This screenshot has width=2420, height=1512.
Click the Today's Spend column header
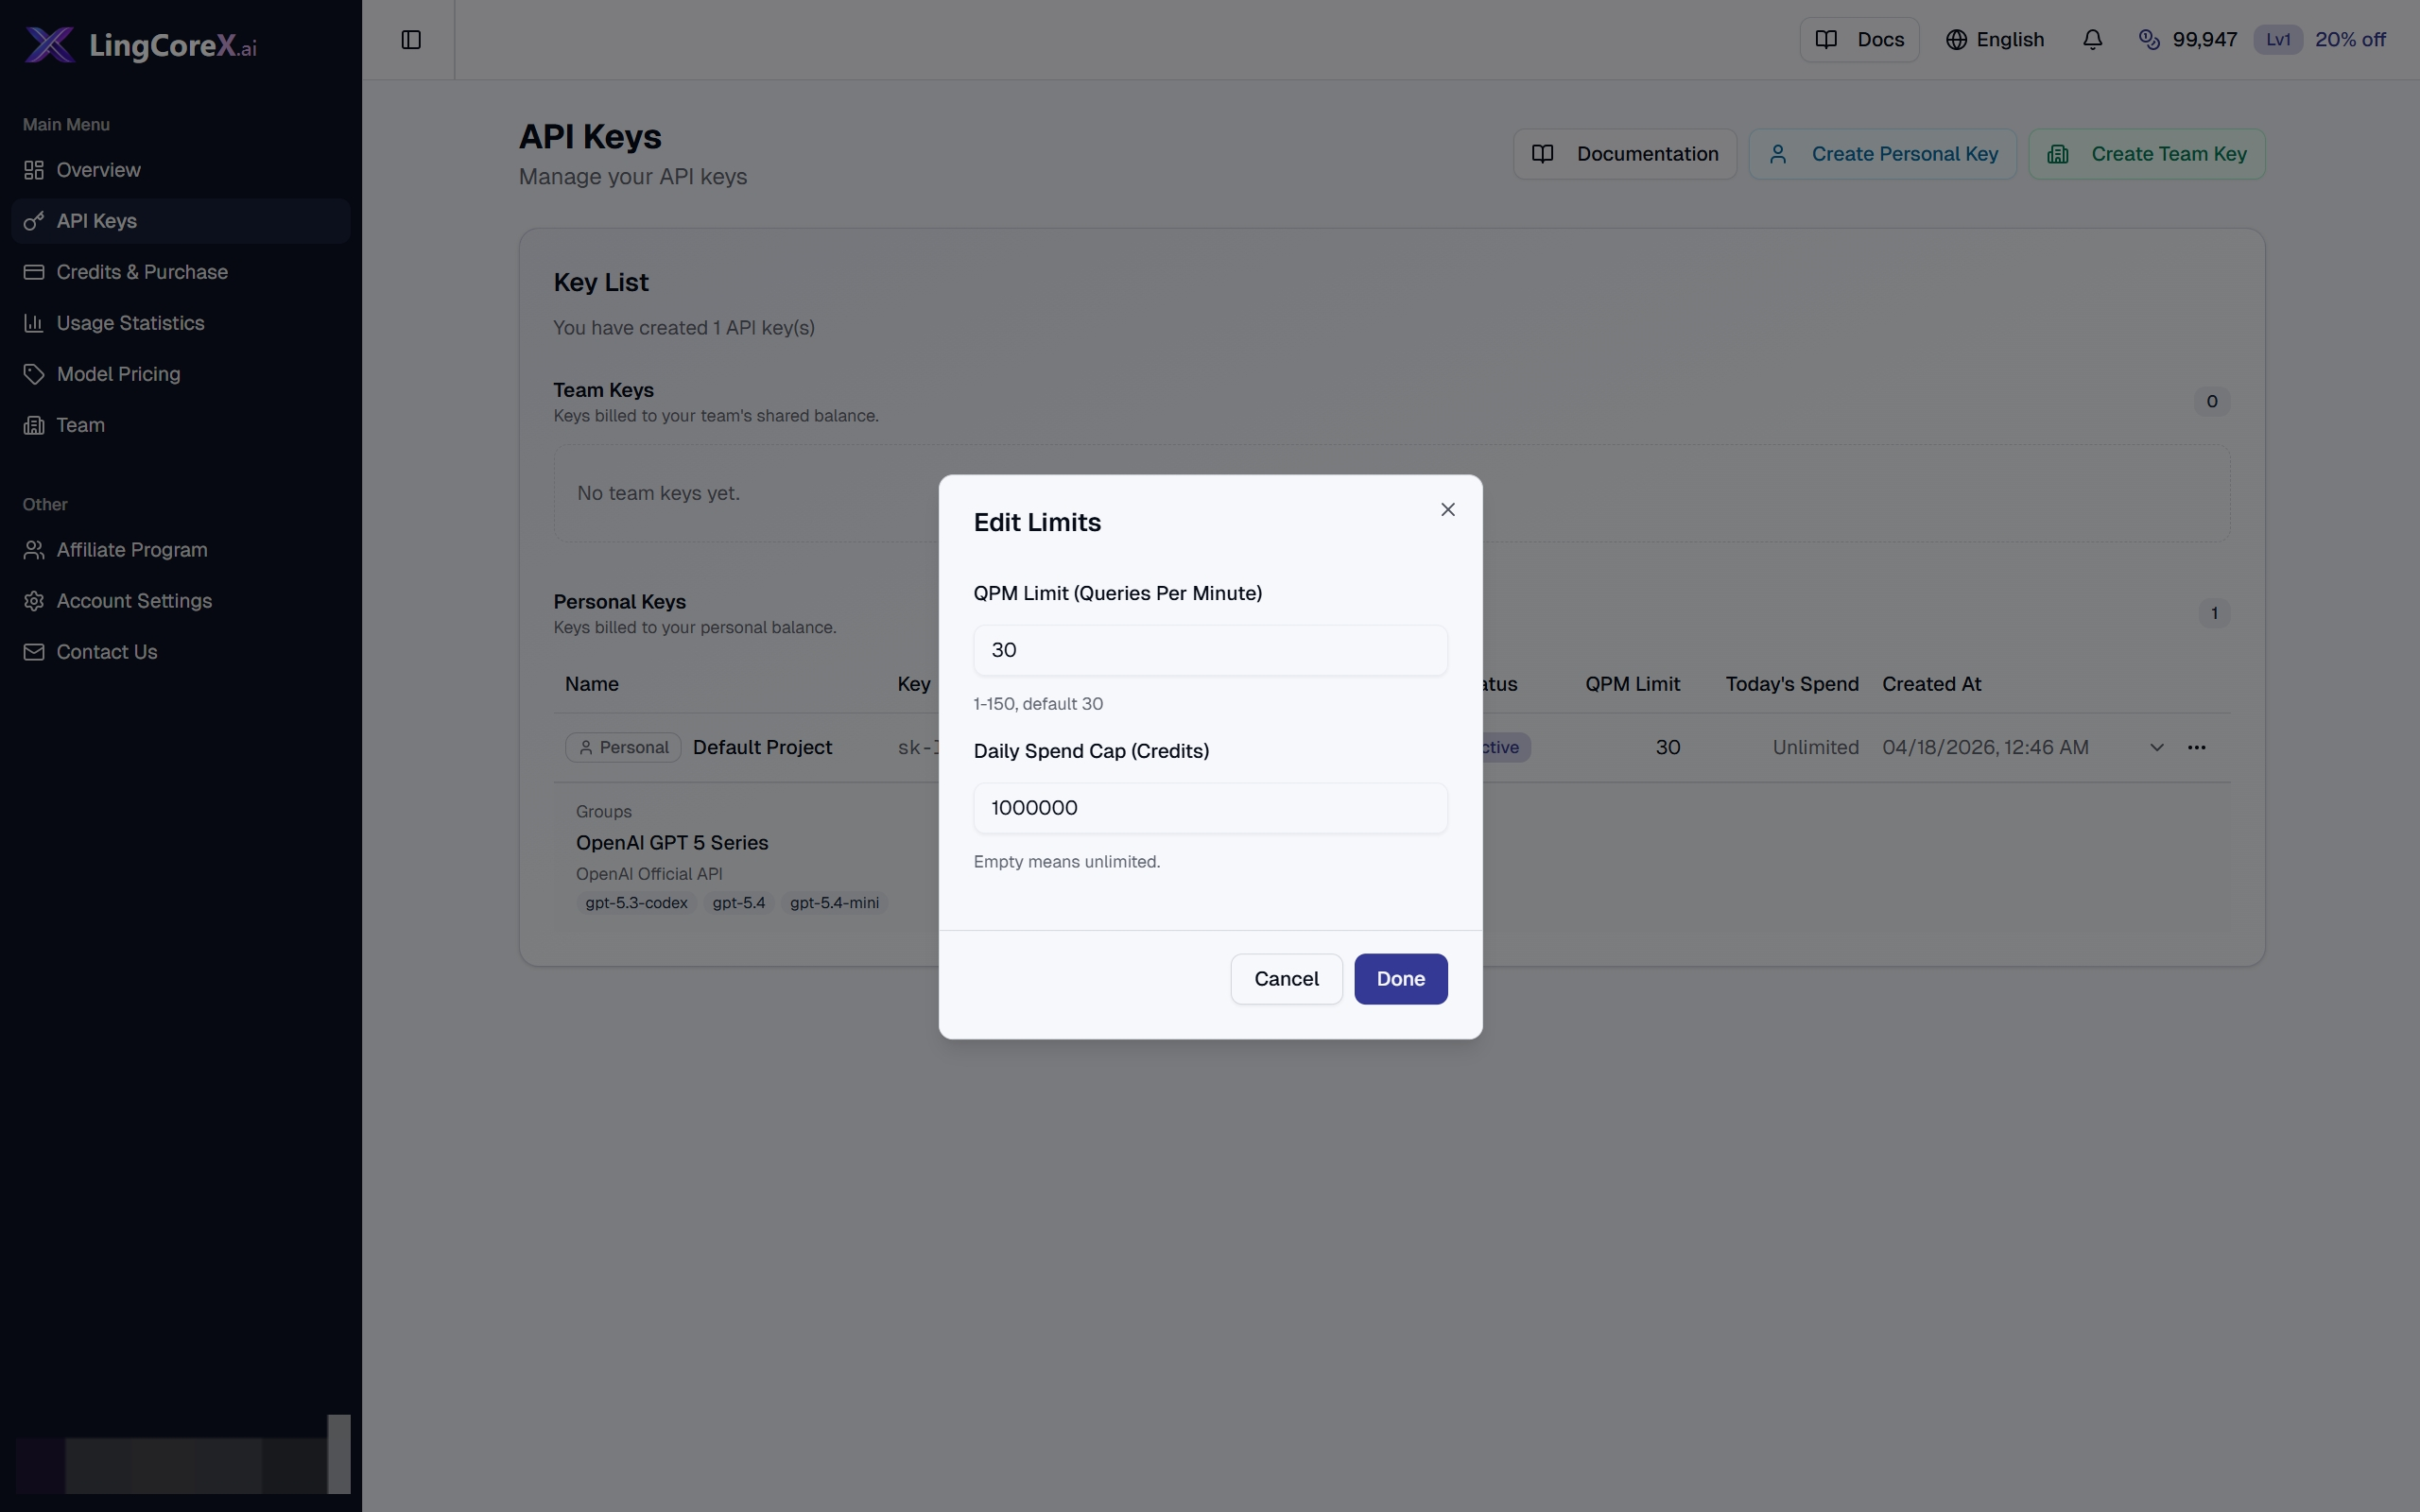coord(1791,684)
